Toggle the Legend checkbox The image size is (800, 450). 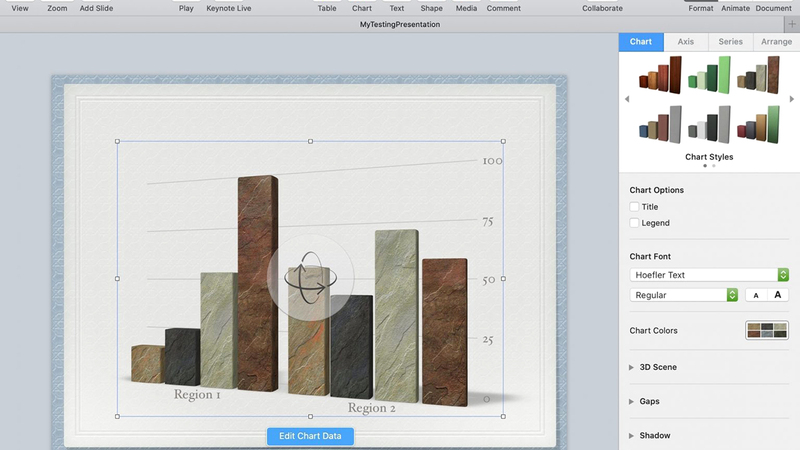635,223
